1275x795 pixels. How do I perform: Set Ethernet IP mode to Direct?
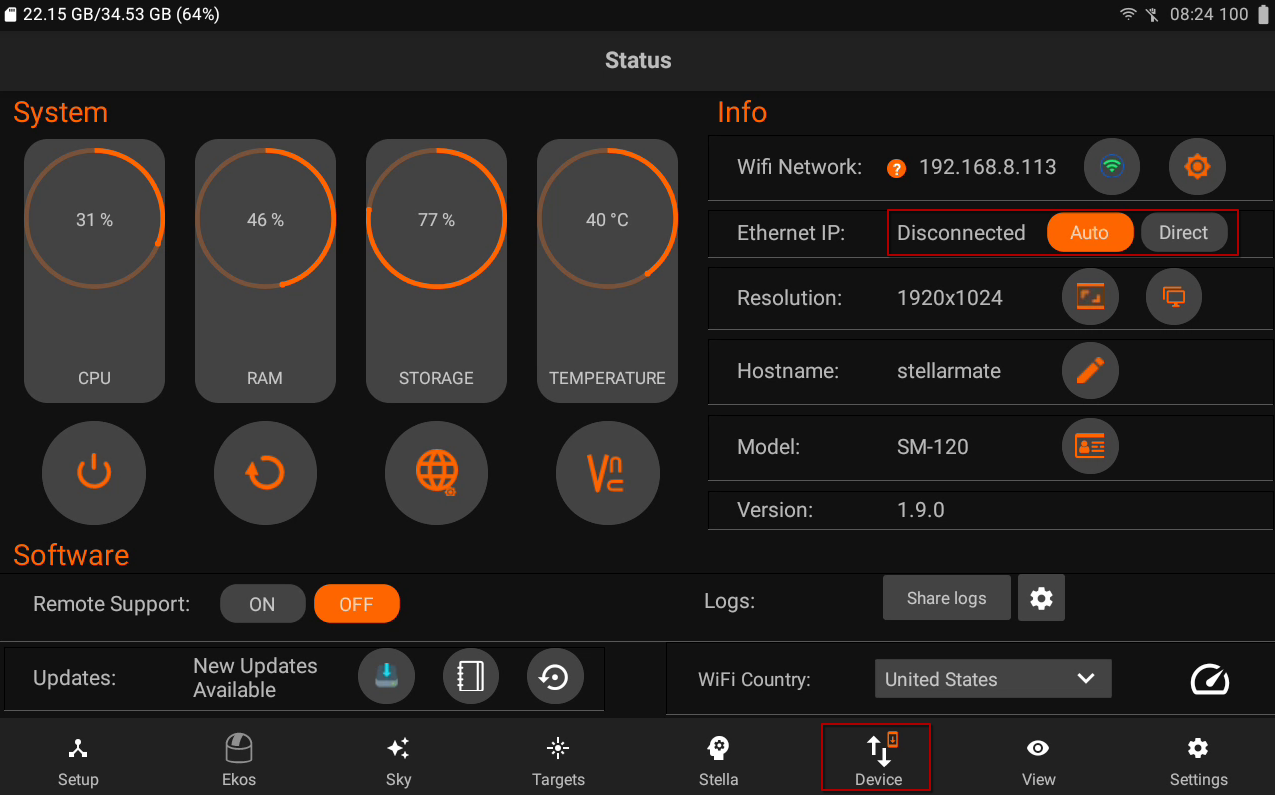pyautogui.click(x=1183, y=233)
